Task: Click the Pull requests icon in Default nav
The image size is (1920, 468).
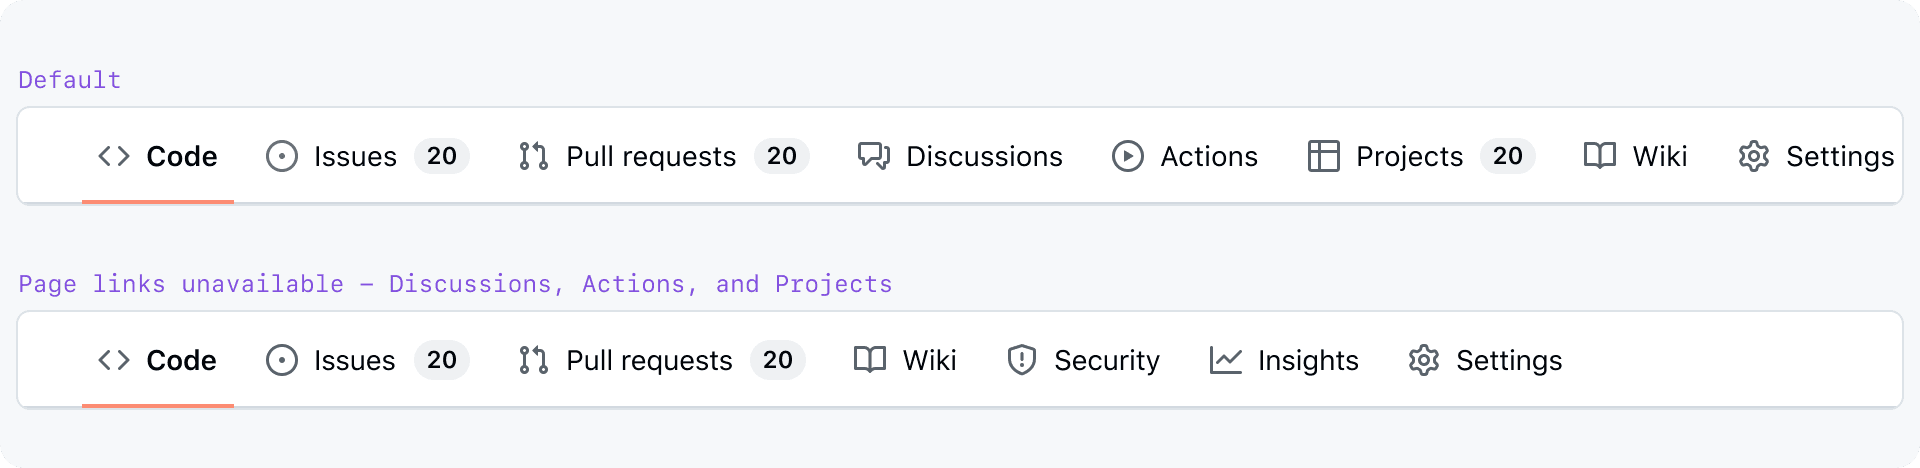Action: (x=534, y=156)
